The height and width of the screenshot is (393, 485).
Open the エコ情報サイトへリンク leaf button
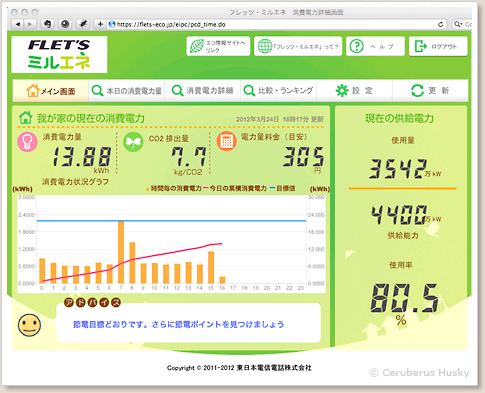(x=218, y=46)
